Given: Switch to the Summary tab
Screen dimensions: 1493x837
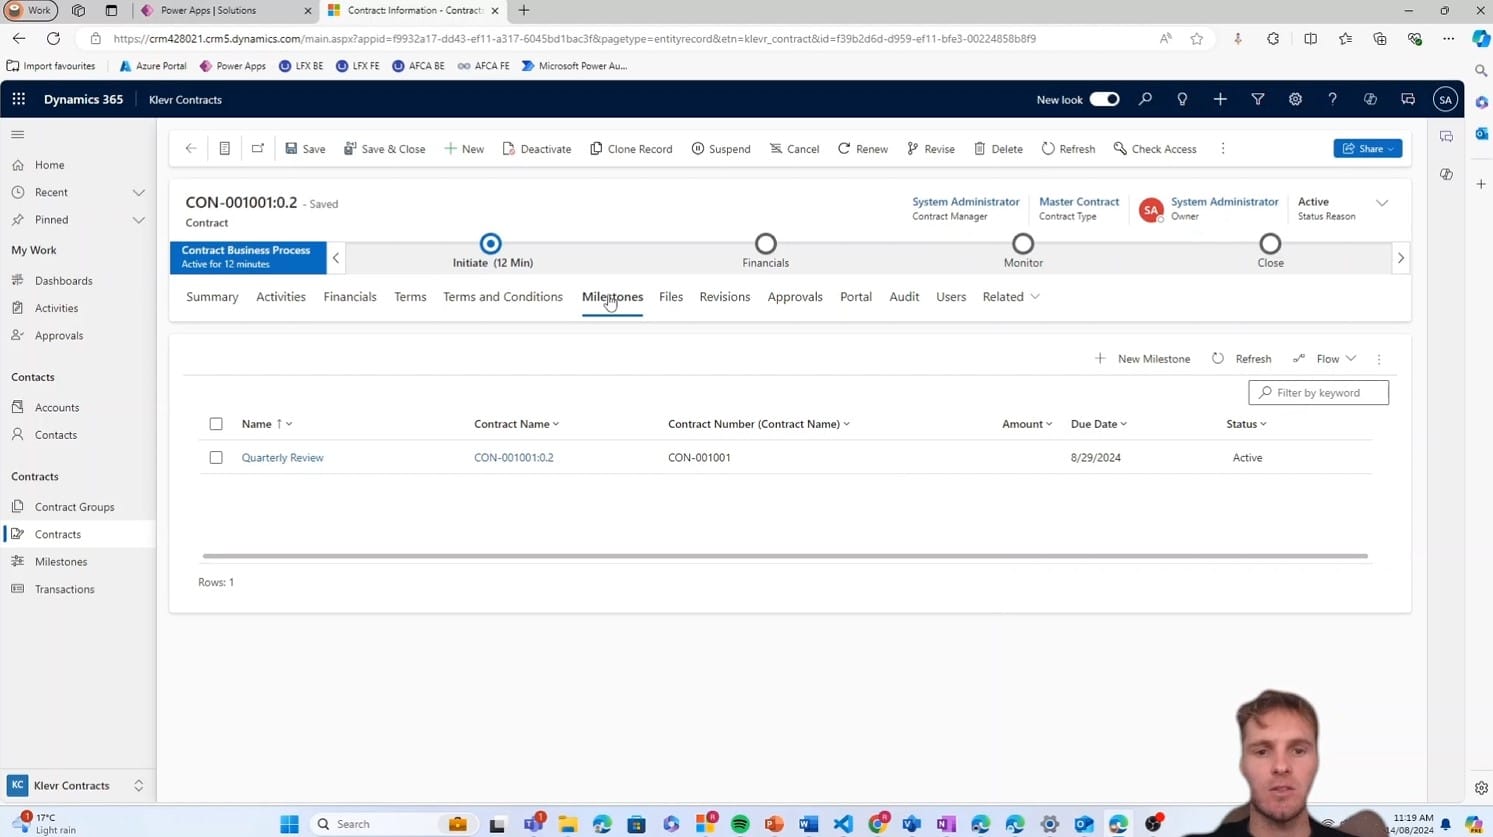Looking at the screenshot, I should [212, 297].
